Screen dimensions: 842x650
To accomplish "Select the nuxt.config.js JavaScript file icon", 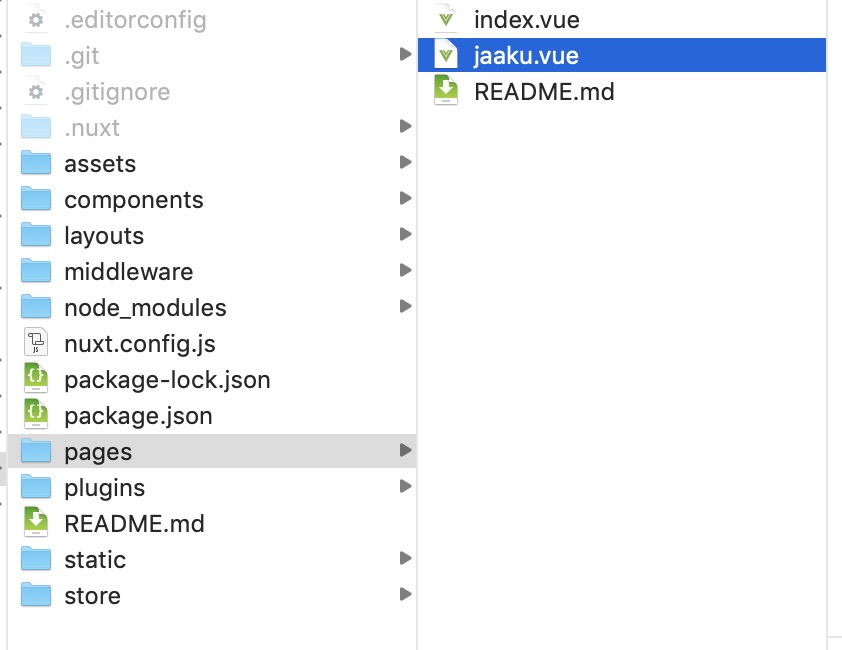I will point(35,343).
